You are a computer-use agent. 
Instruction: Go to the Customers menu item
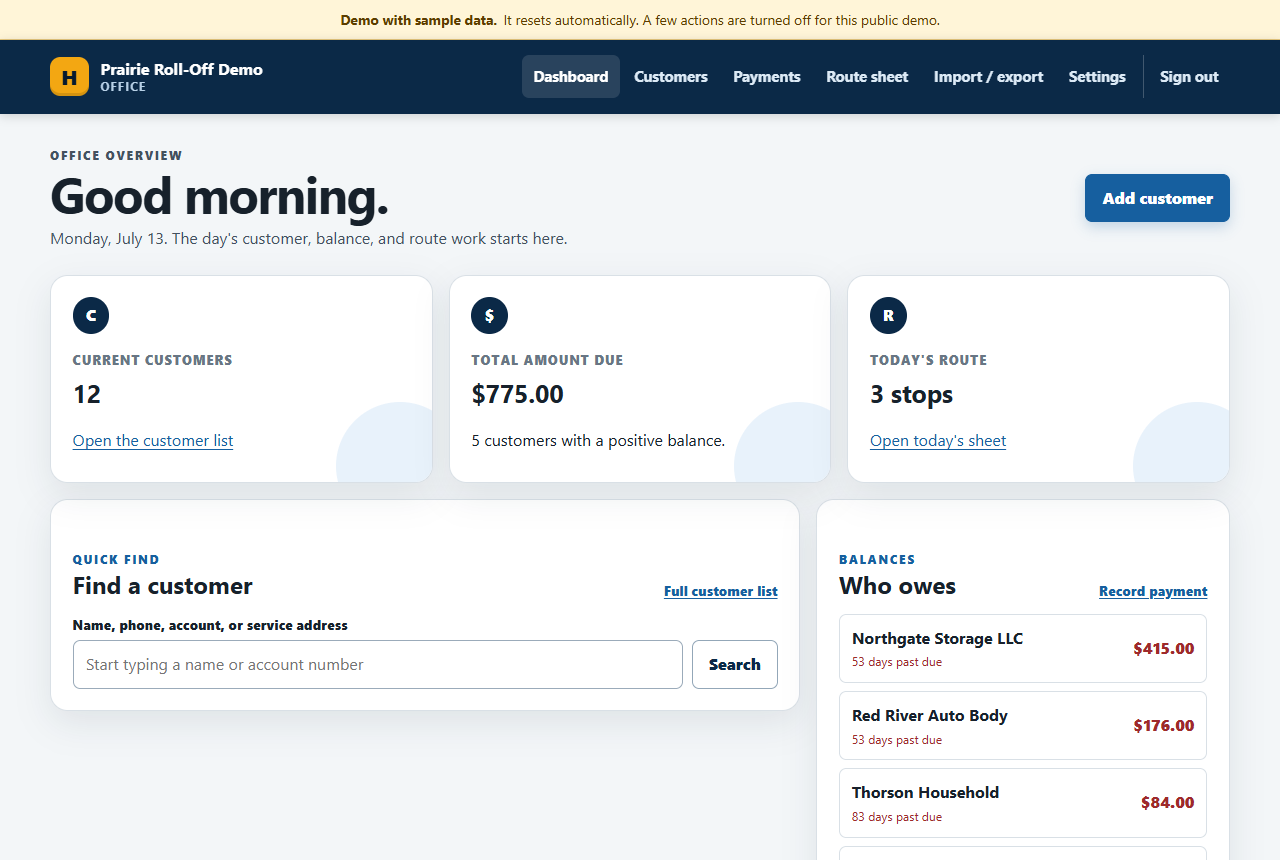pos(671,77)
